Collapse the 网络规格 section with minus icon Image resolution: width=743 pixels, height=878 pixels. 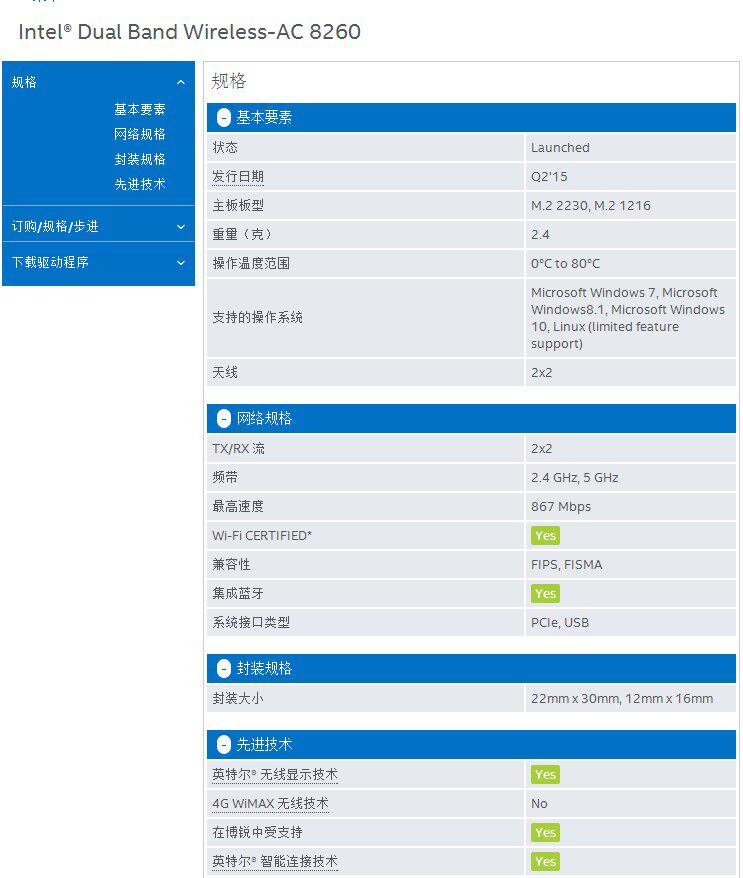(x=223, y=419)
